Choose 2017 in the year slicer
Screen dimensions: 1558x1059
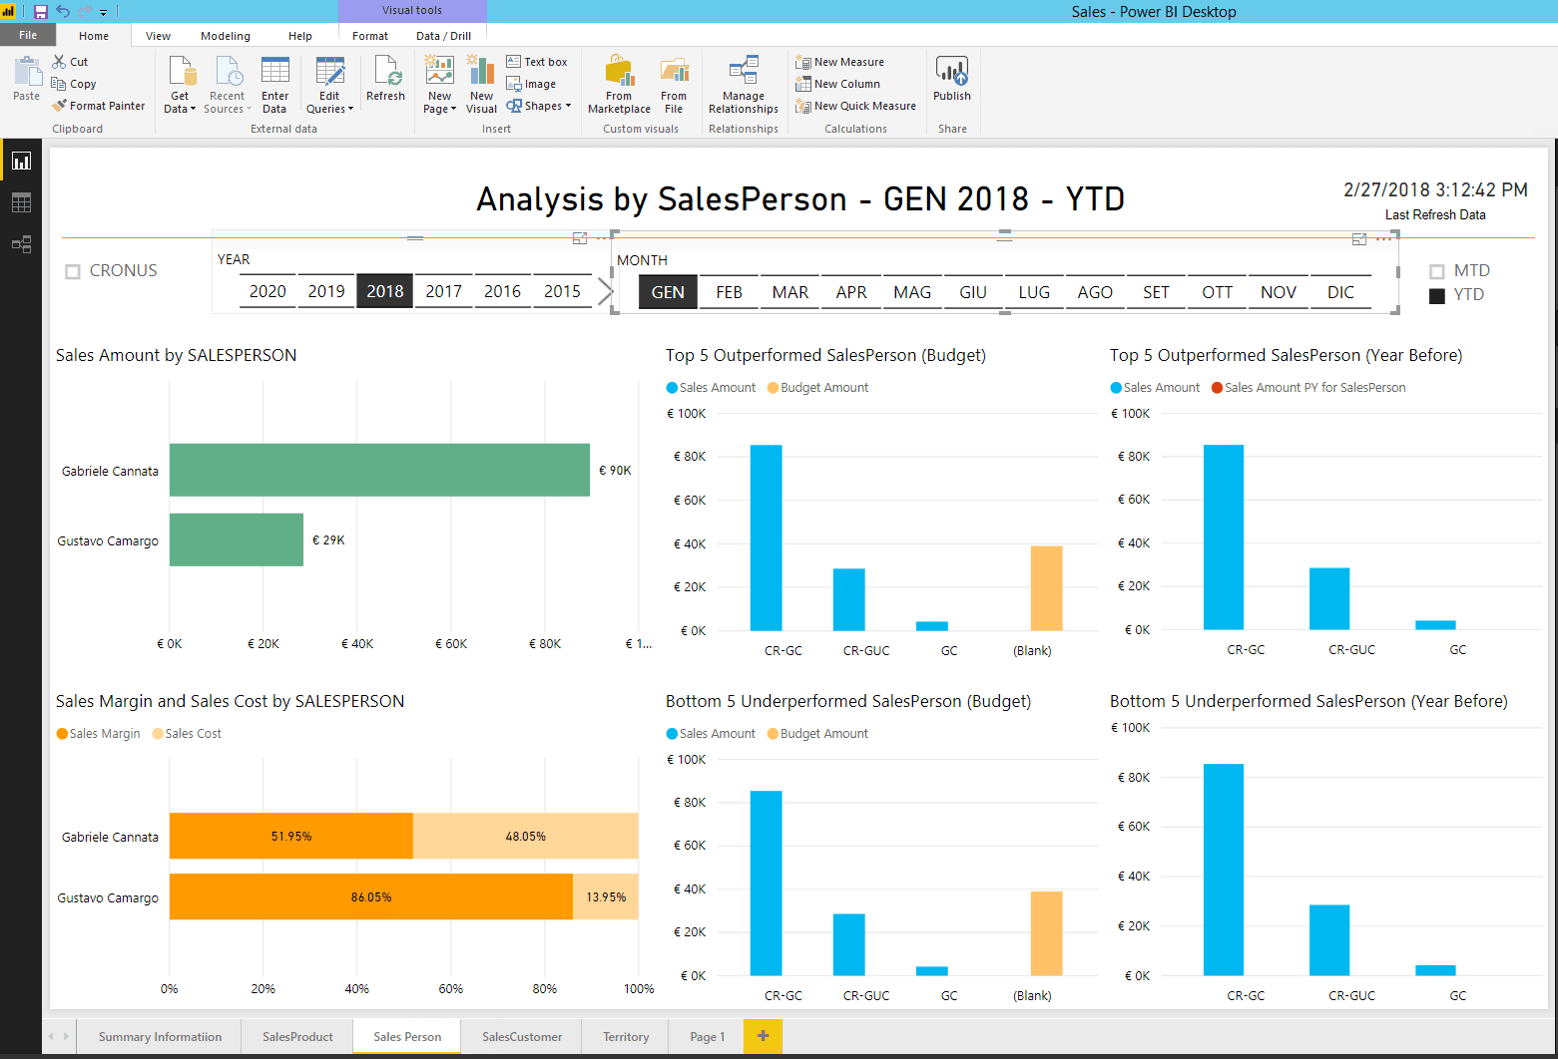[x=443, y=291]
